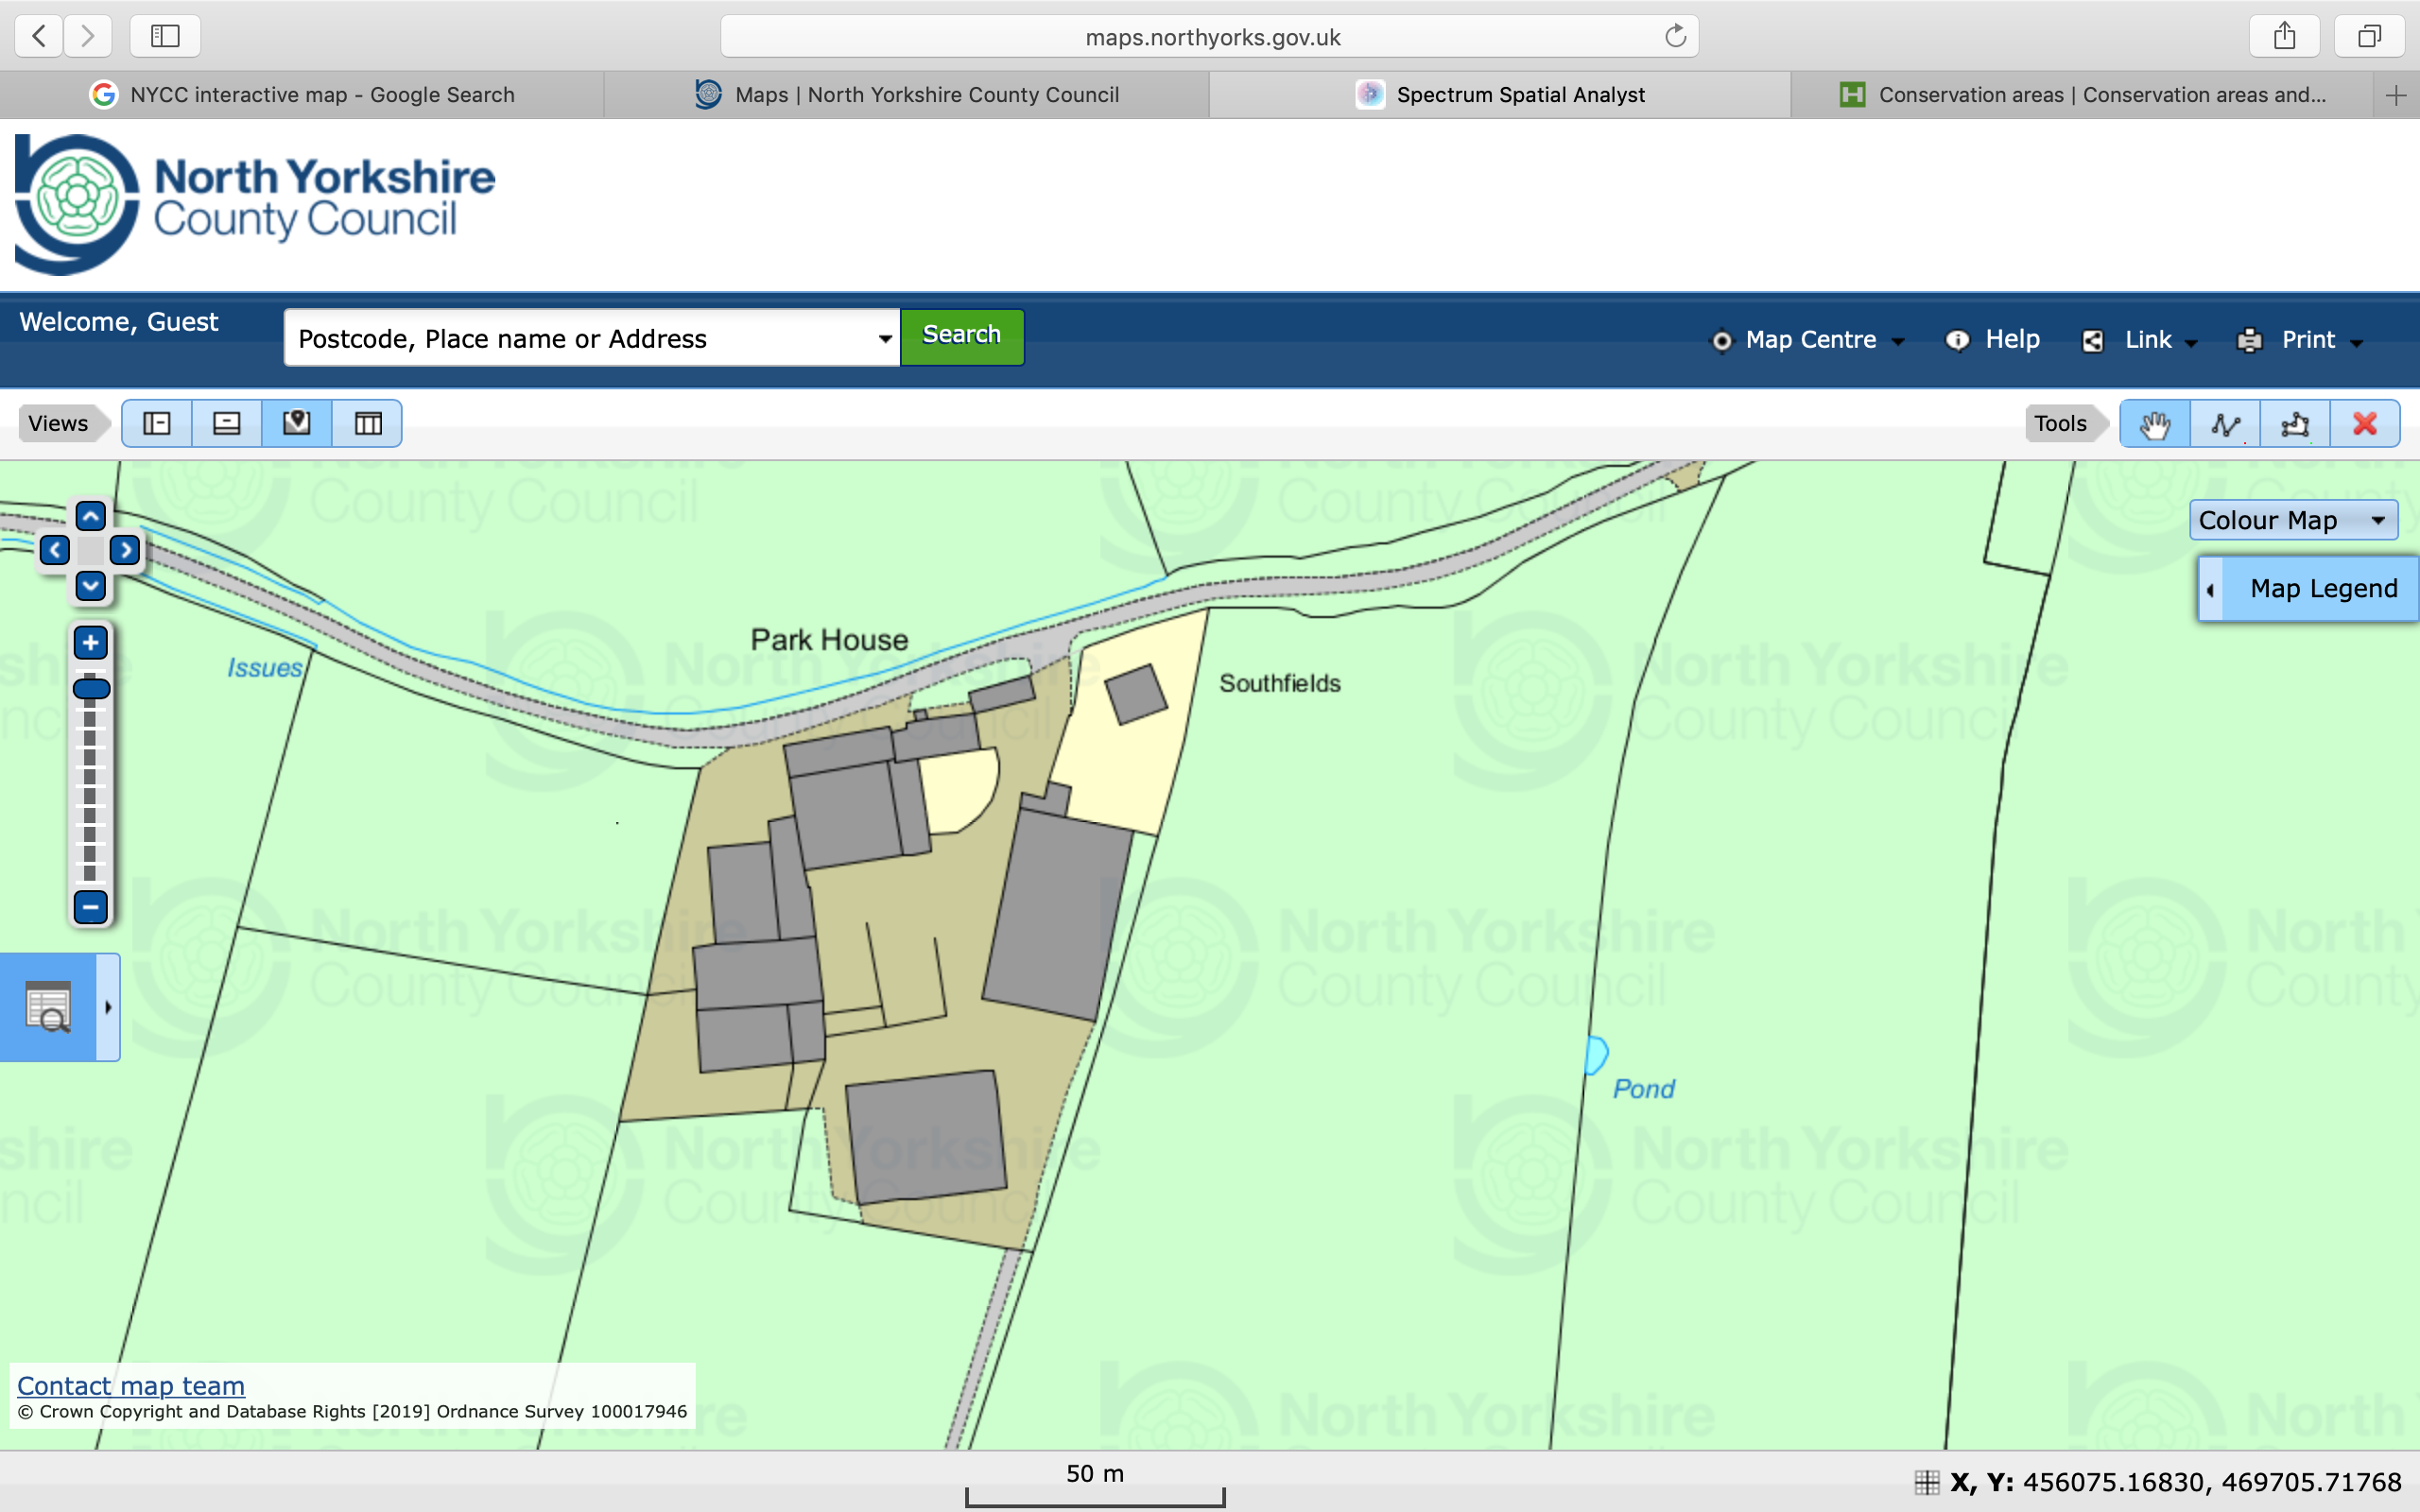Toggle the map-only view button
The image size is (2420, 1512).
click(x=297, y=424)
